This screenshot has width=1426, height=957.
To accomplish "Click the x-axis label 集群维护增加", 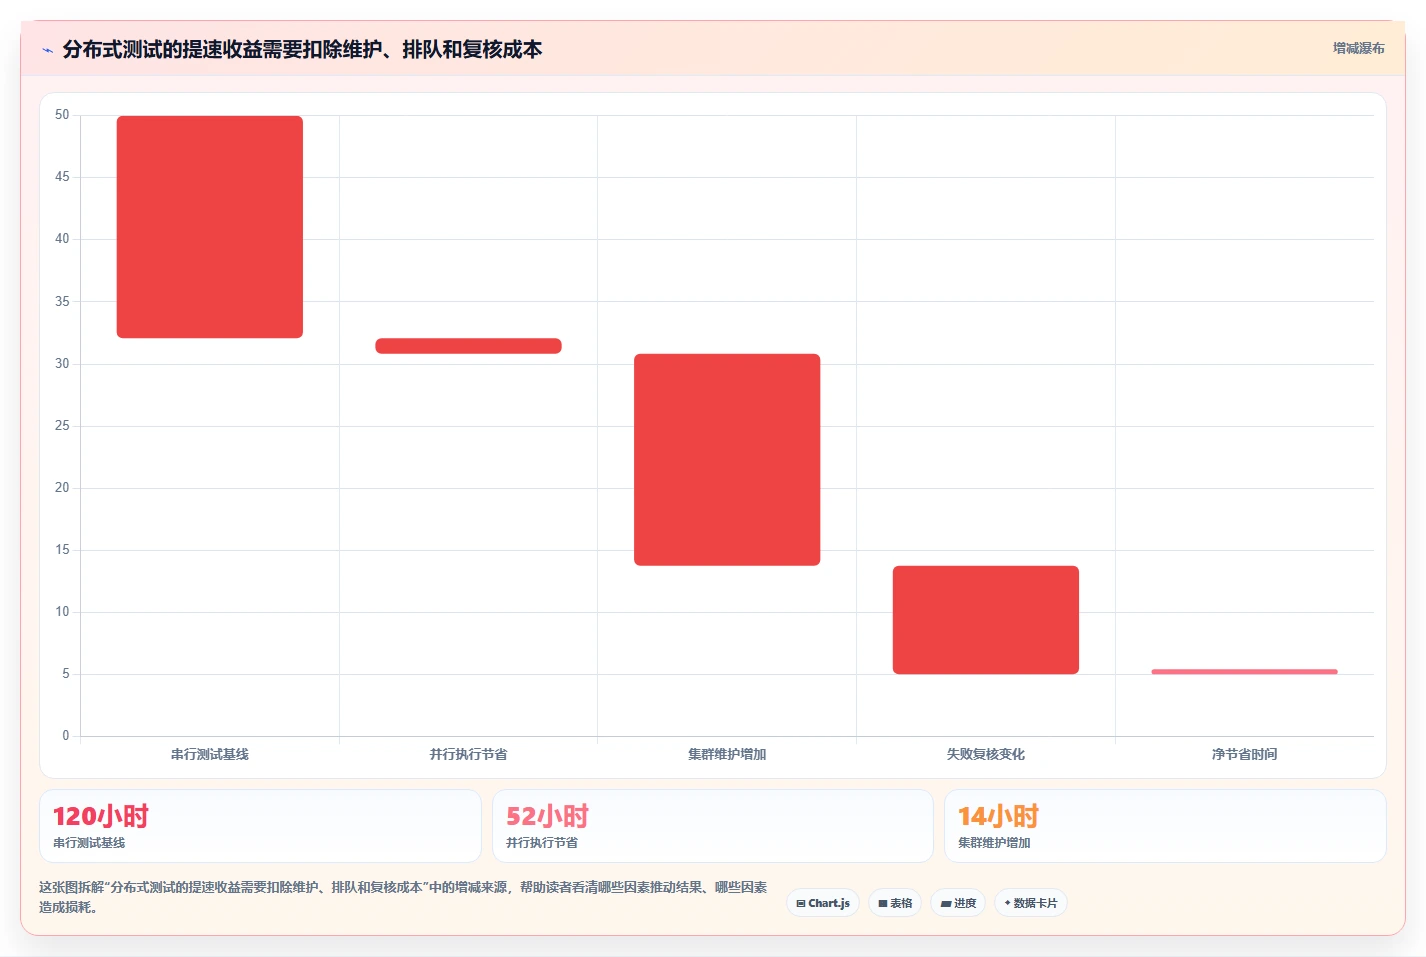I will pos(727,754).
